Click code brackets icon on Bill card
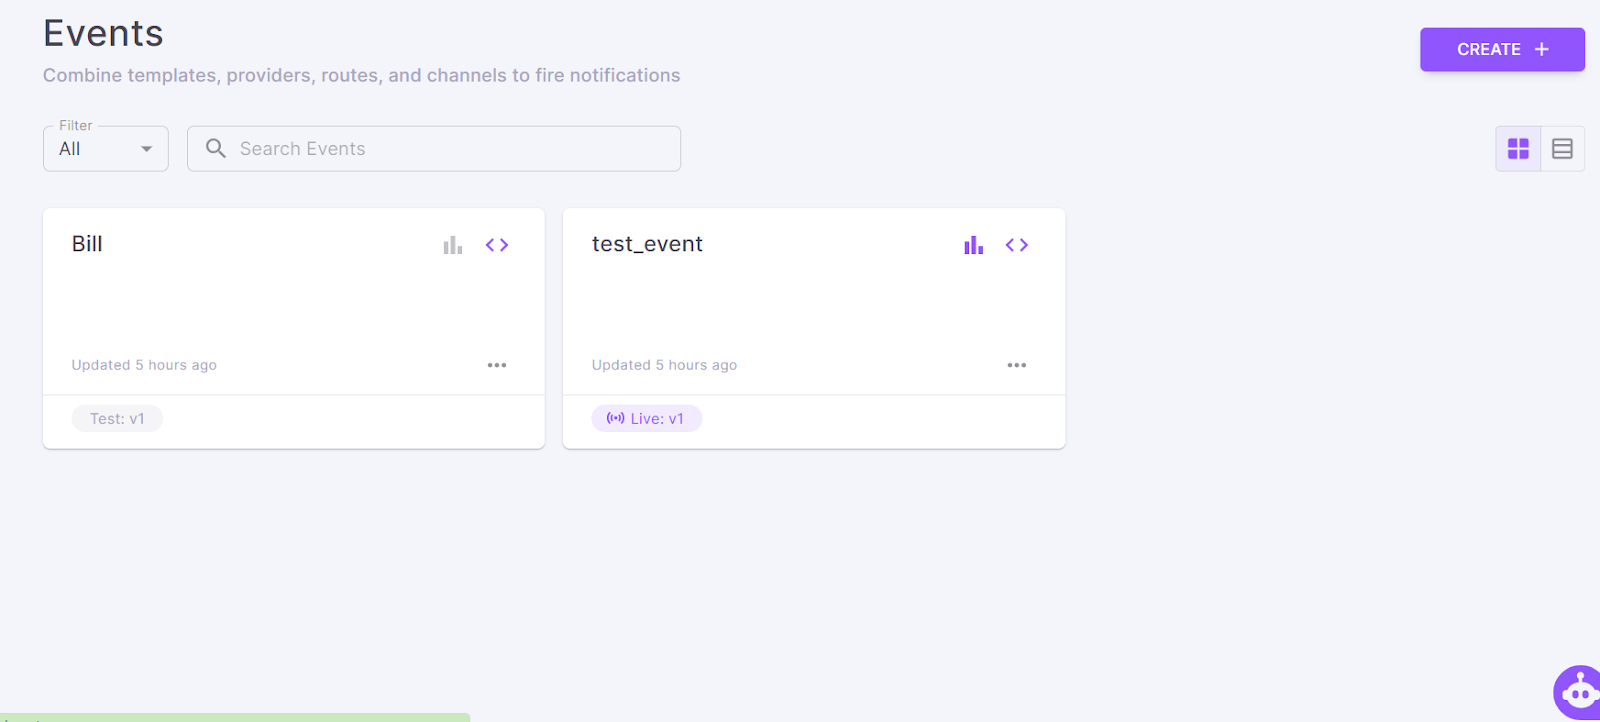 (x=497, y=245)
